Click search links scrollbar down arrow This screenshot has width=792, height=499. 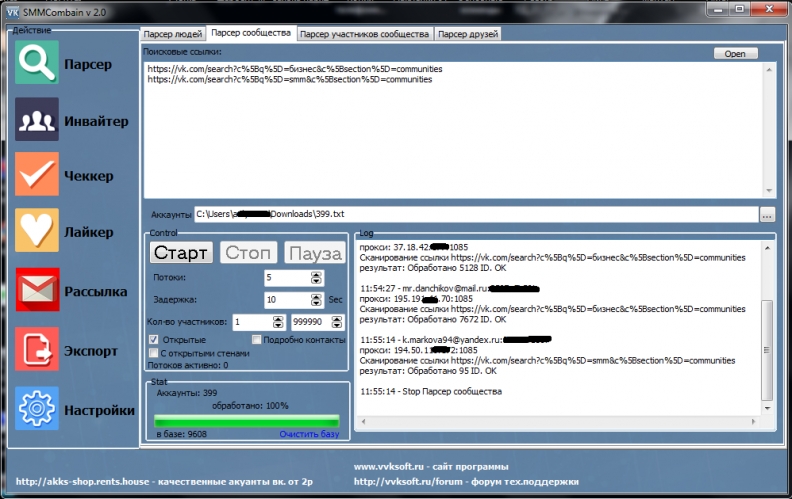coord(769,191)
